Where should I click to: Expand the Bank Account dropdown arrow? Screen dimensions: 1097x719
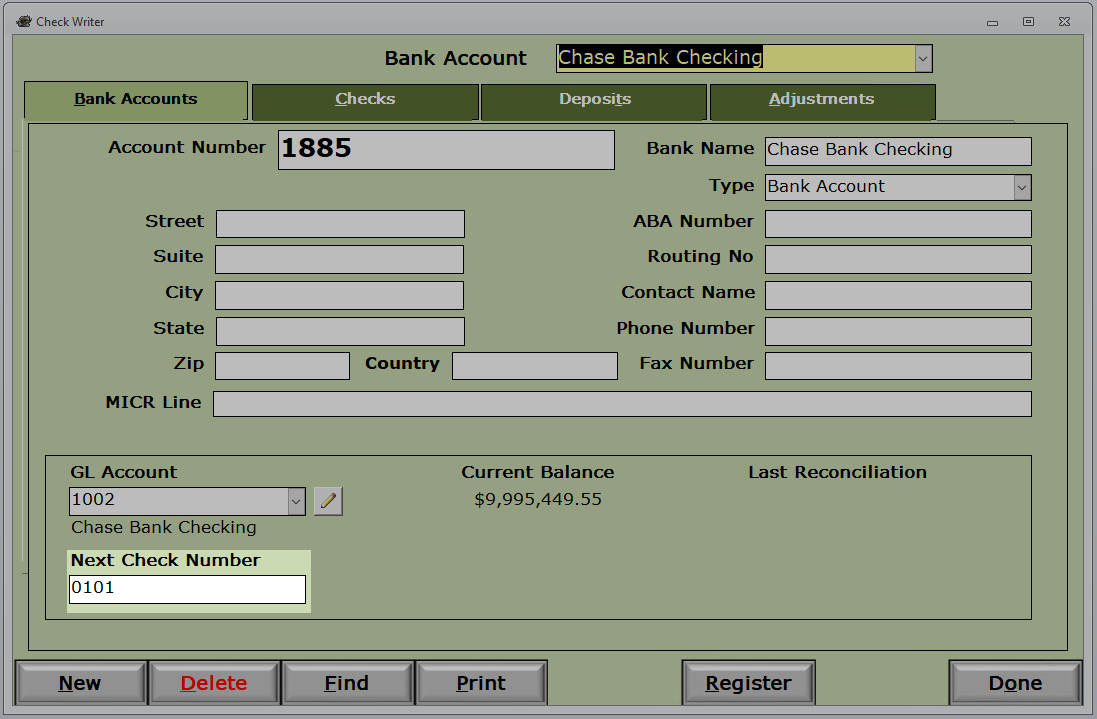pos(923,59)
